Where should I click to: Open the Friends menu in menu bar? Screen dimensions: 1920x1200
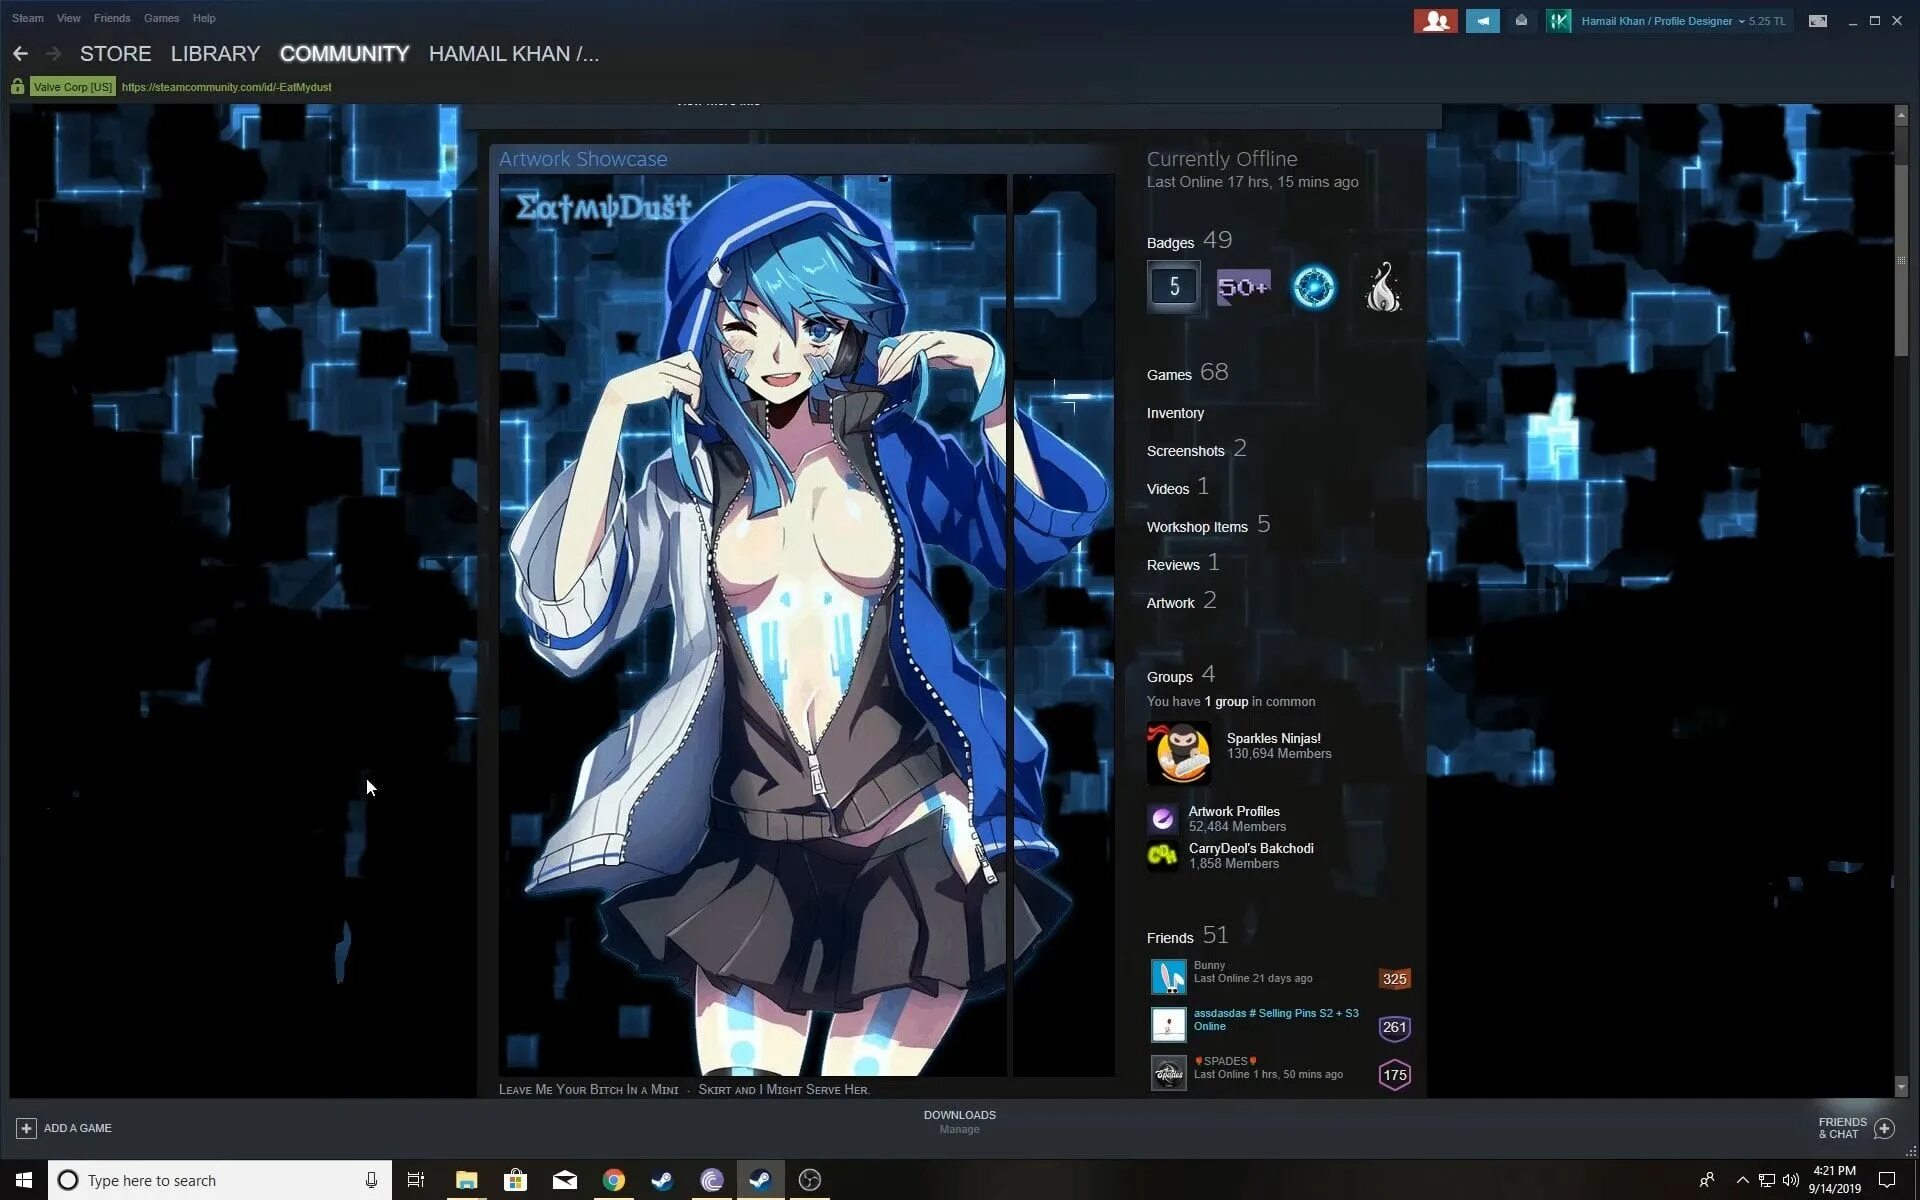[112, 18]
